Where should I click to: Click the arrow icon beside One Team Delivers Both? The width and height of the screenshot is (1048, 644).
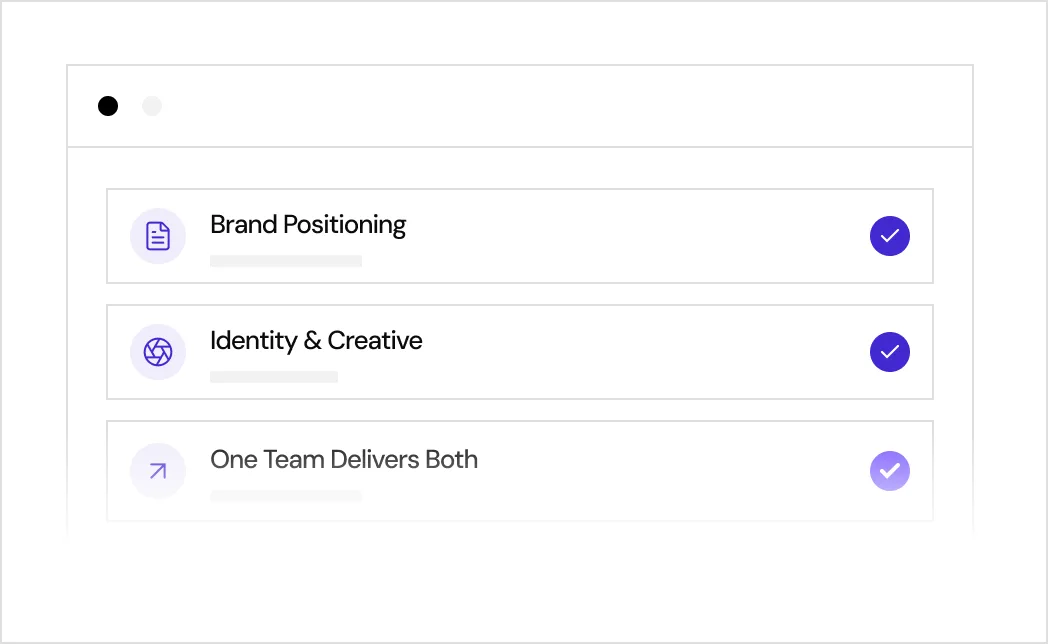(x=158, y=471)
